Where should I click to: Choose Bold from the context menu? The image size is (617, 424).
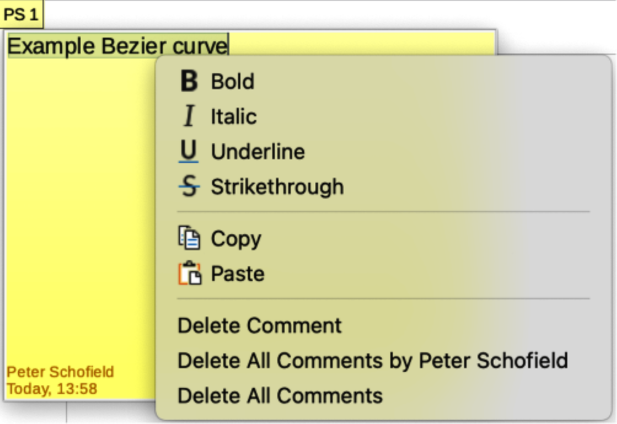coord(232,82)
